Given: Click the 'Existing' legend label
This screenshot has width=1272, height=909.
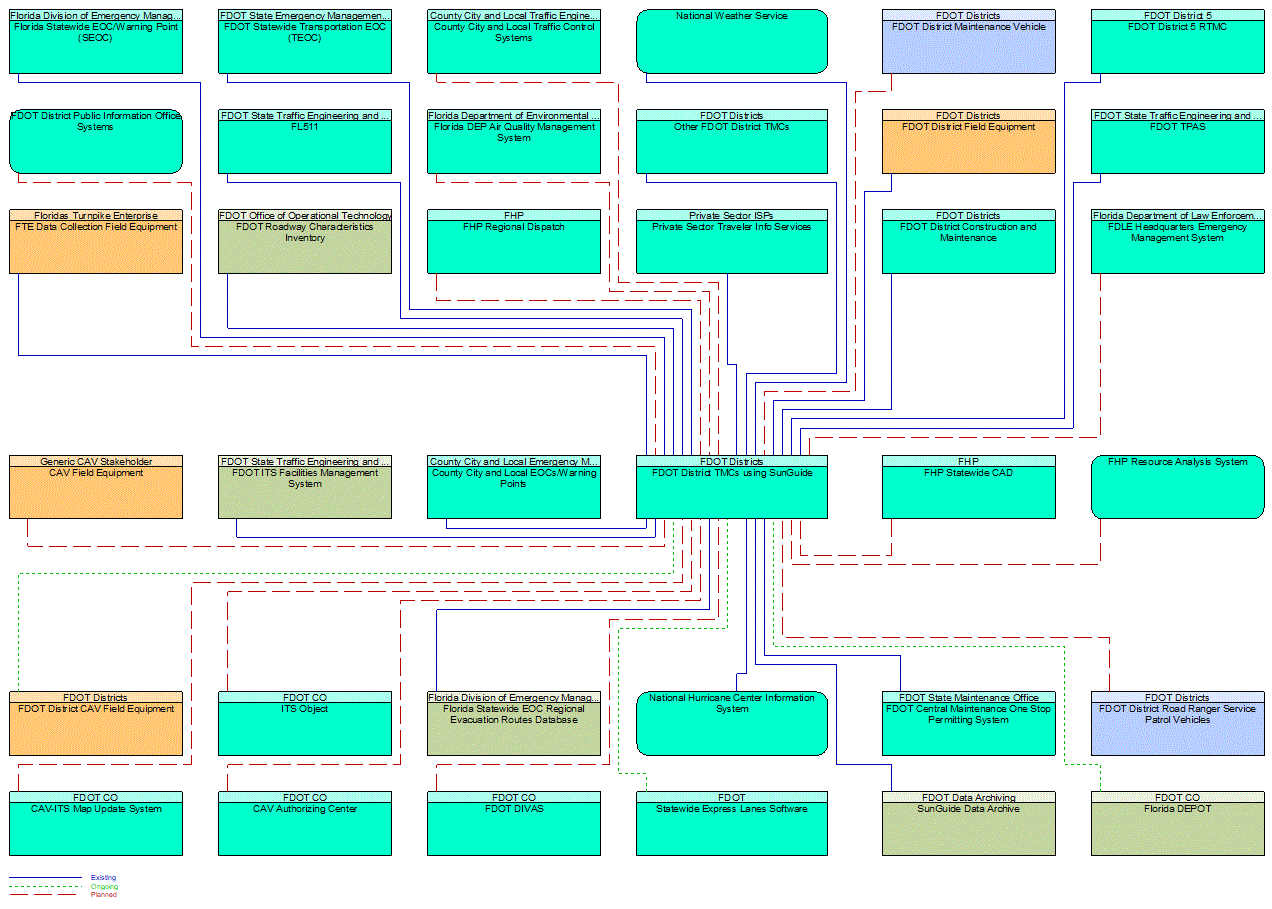Looking at the screenshot, I should [x=104, y=878].
